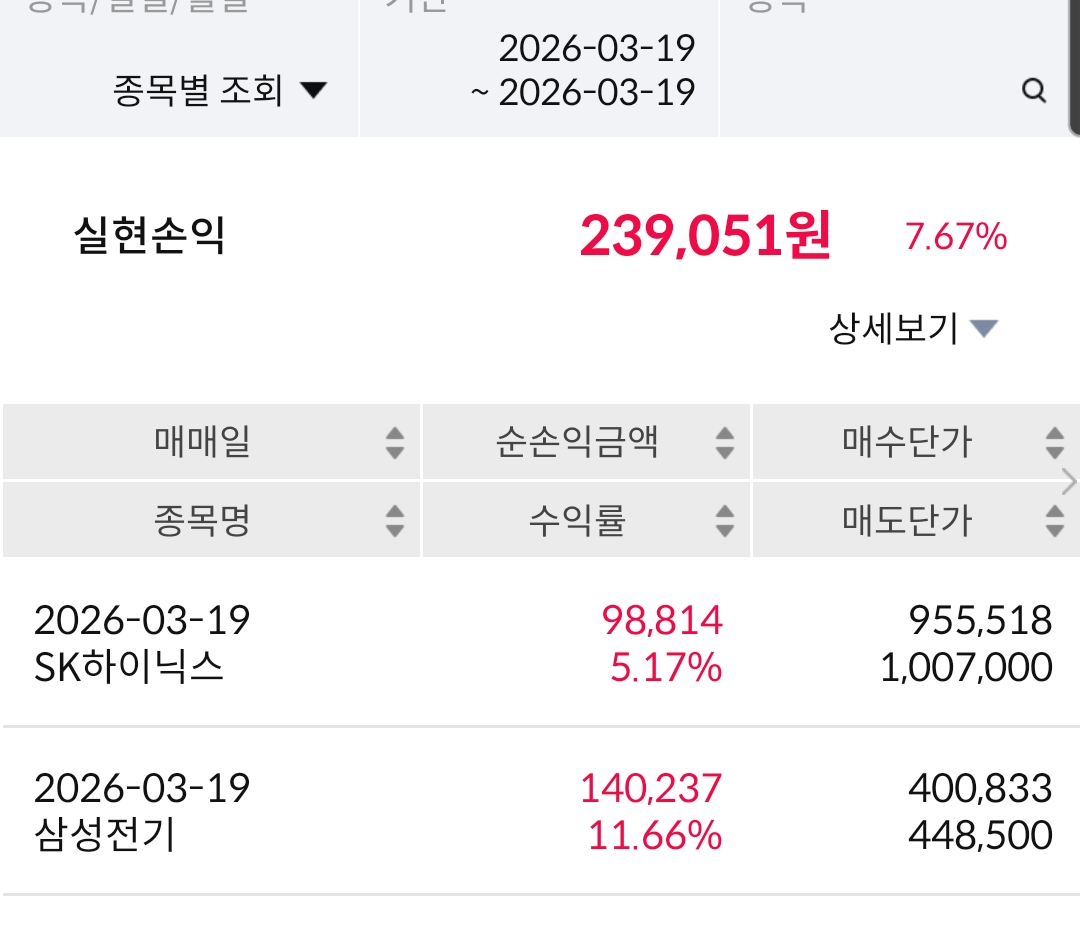The image size is (1080, 937).
Task: Tap the 종목명 column header label
Action: [202, 520]
